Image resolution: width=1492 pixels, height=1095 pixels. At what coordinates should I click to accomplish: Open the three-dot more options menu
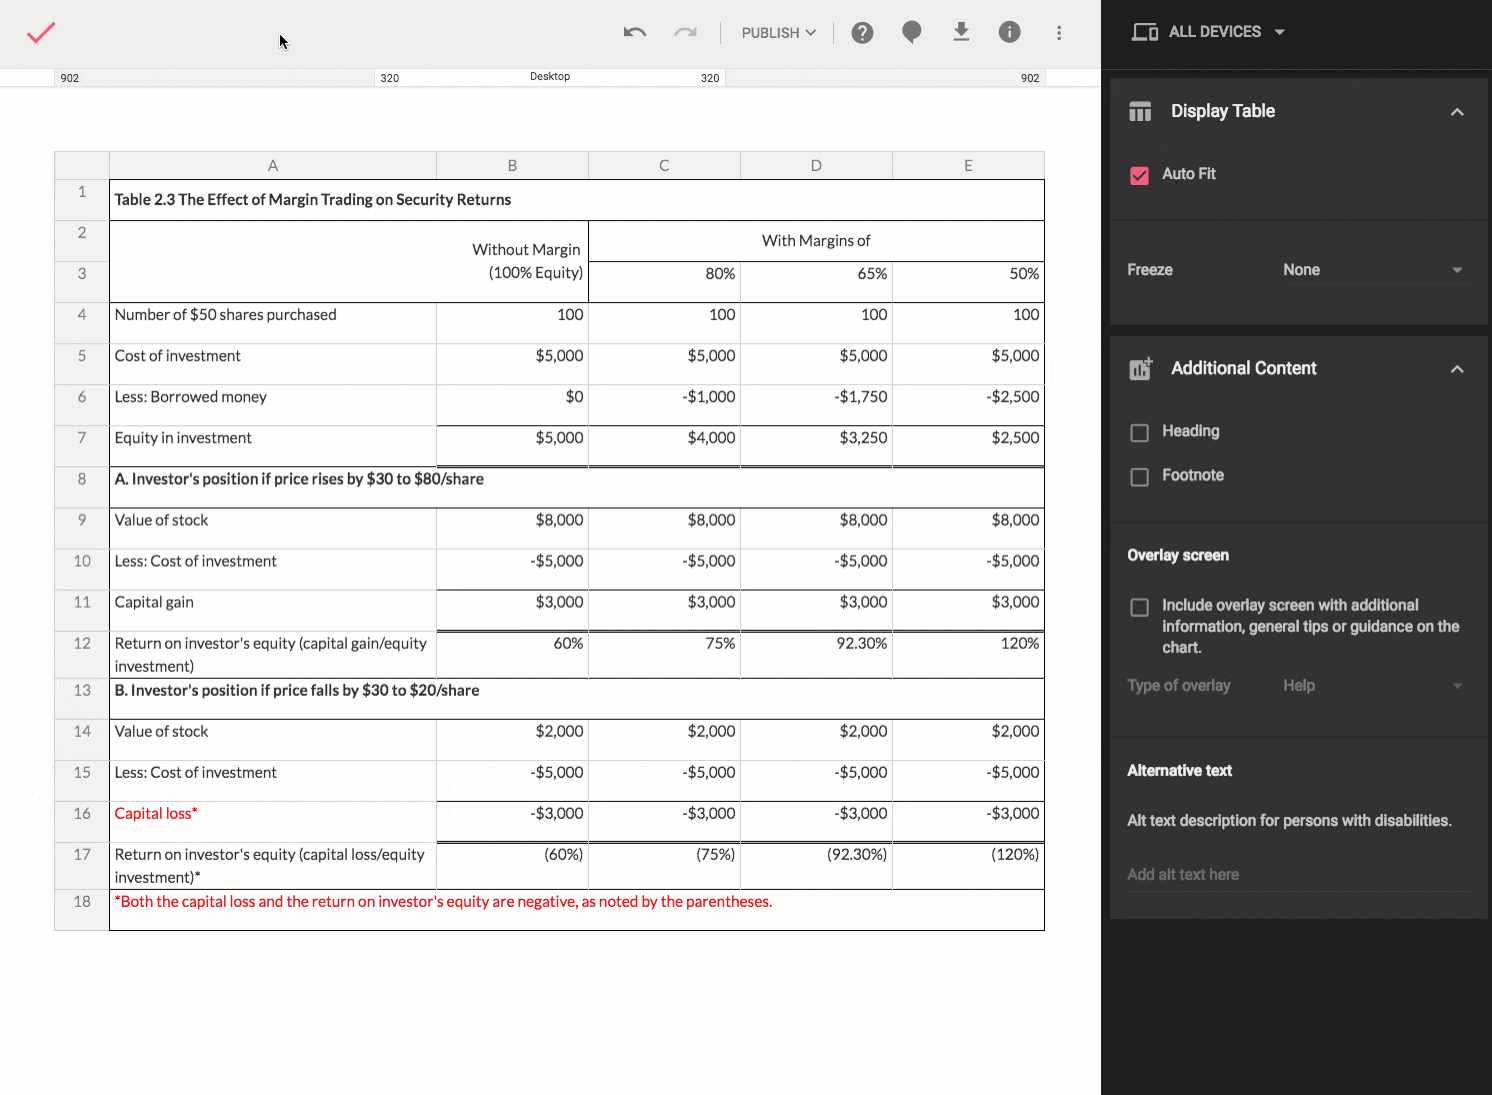pyautogui.click(x=1059, y=33)
